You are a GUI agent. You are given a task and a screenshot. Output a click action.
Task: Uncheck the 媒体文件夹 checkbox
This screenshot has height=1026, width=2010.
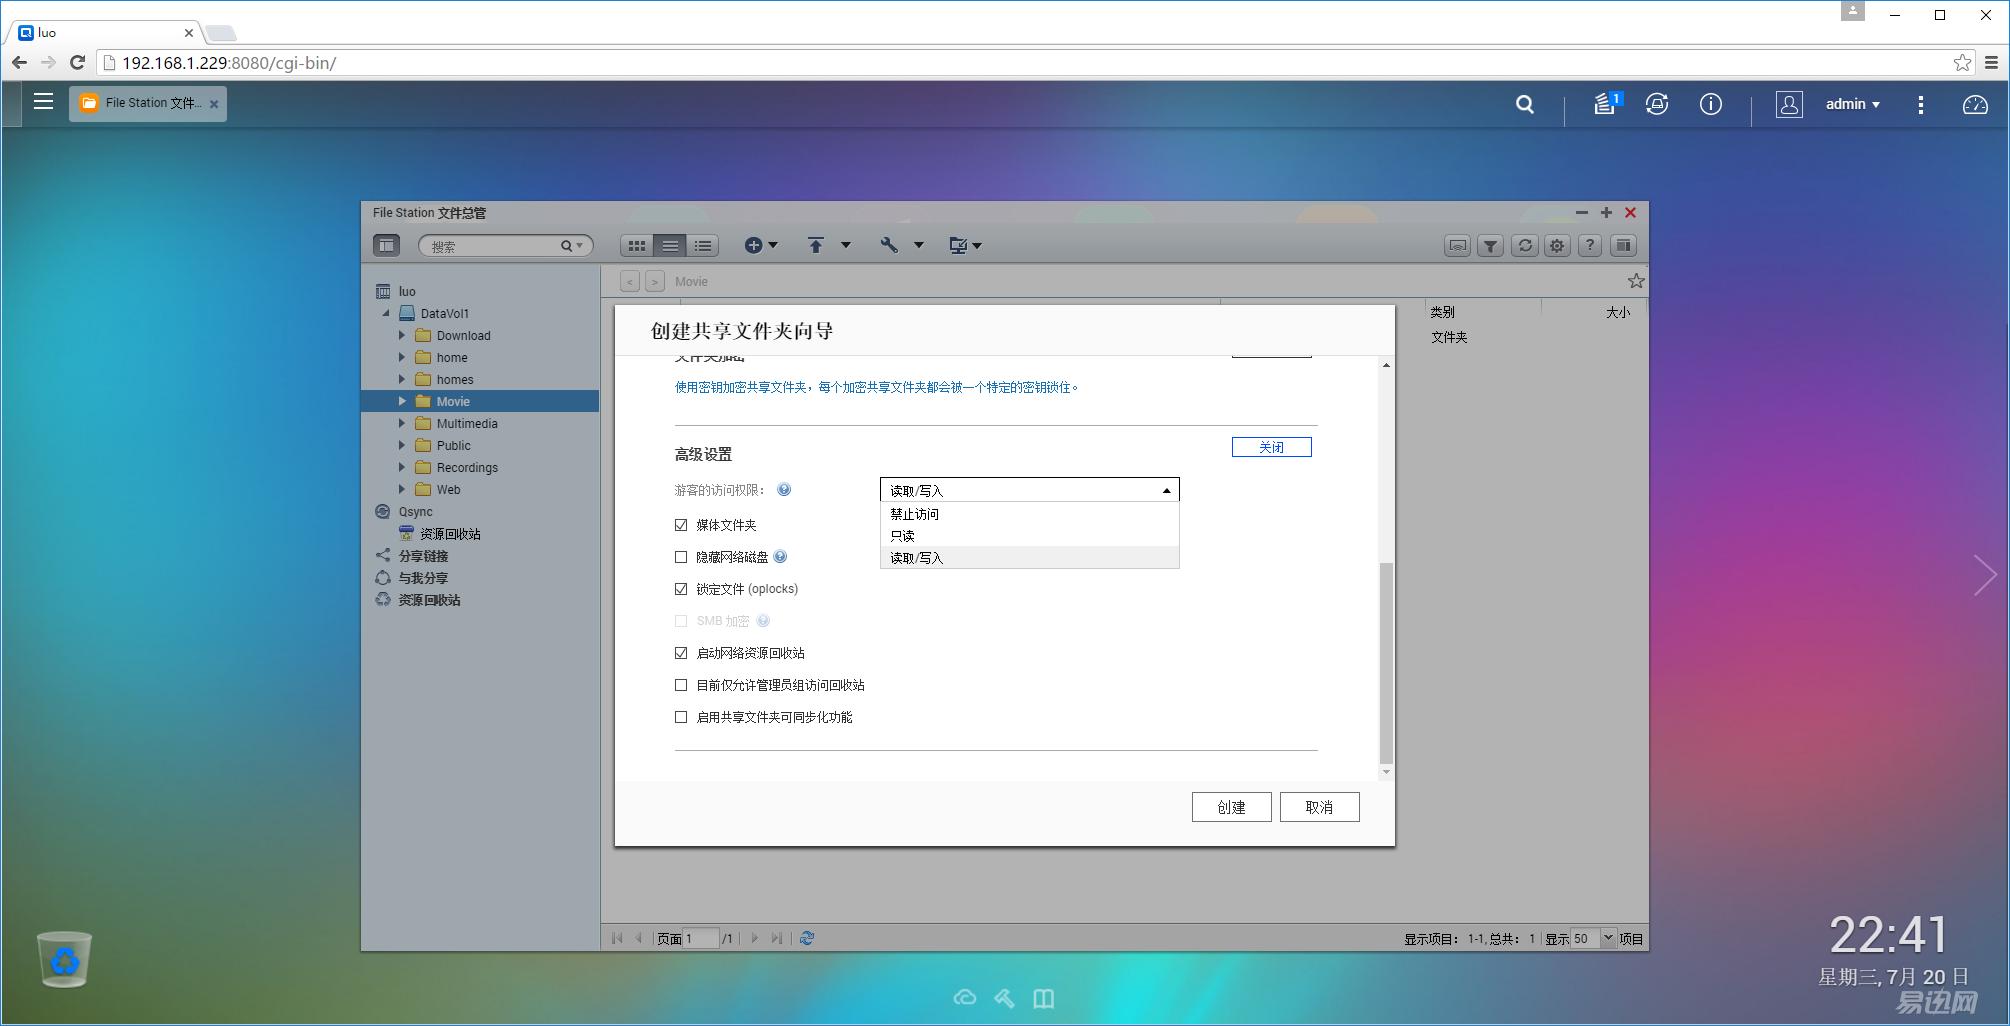[x=681, y=525]
